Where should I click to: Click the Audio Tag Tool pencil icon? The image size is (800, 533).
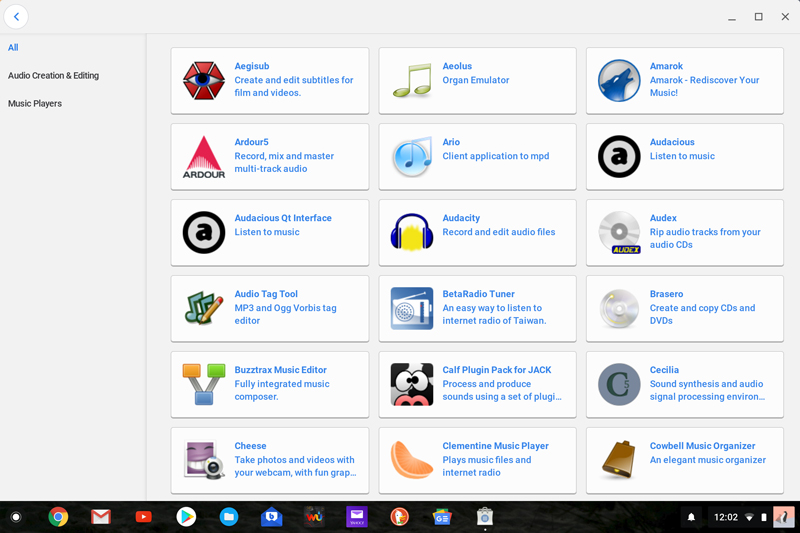pos(204,308)
